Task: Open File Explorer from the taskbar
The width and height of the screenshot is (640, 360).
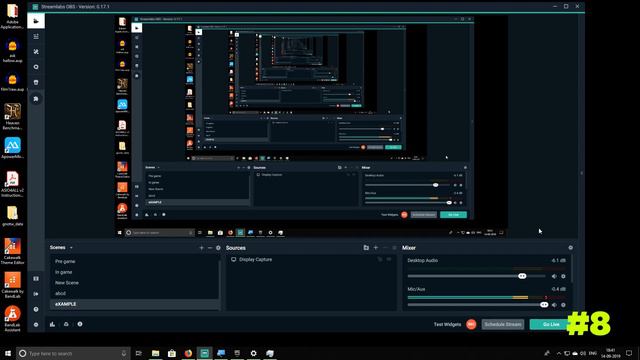Action: (156, 353)
